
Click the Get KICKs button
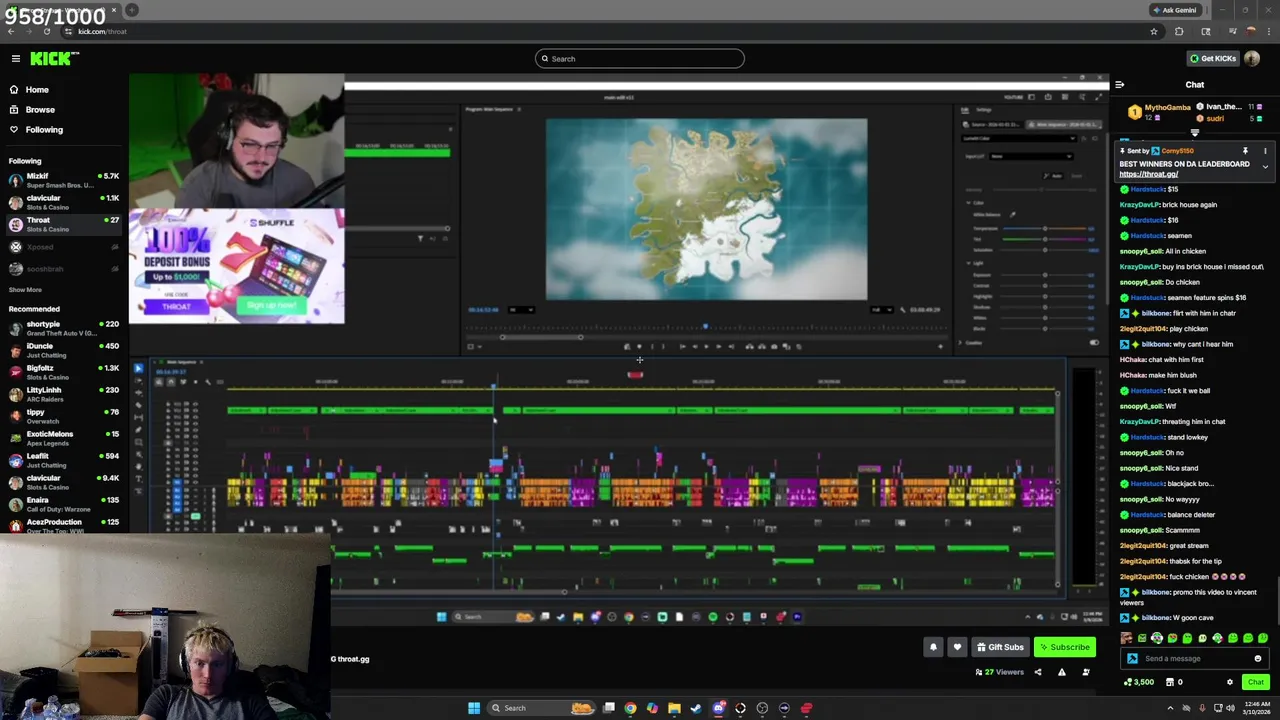1212,59
